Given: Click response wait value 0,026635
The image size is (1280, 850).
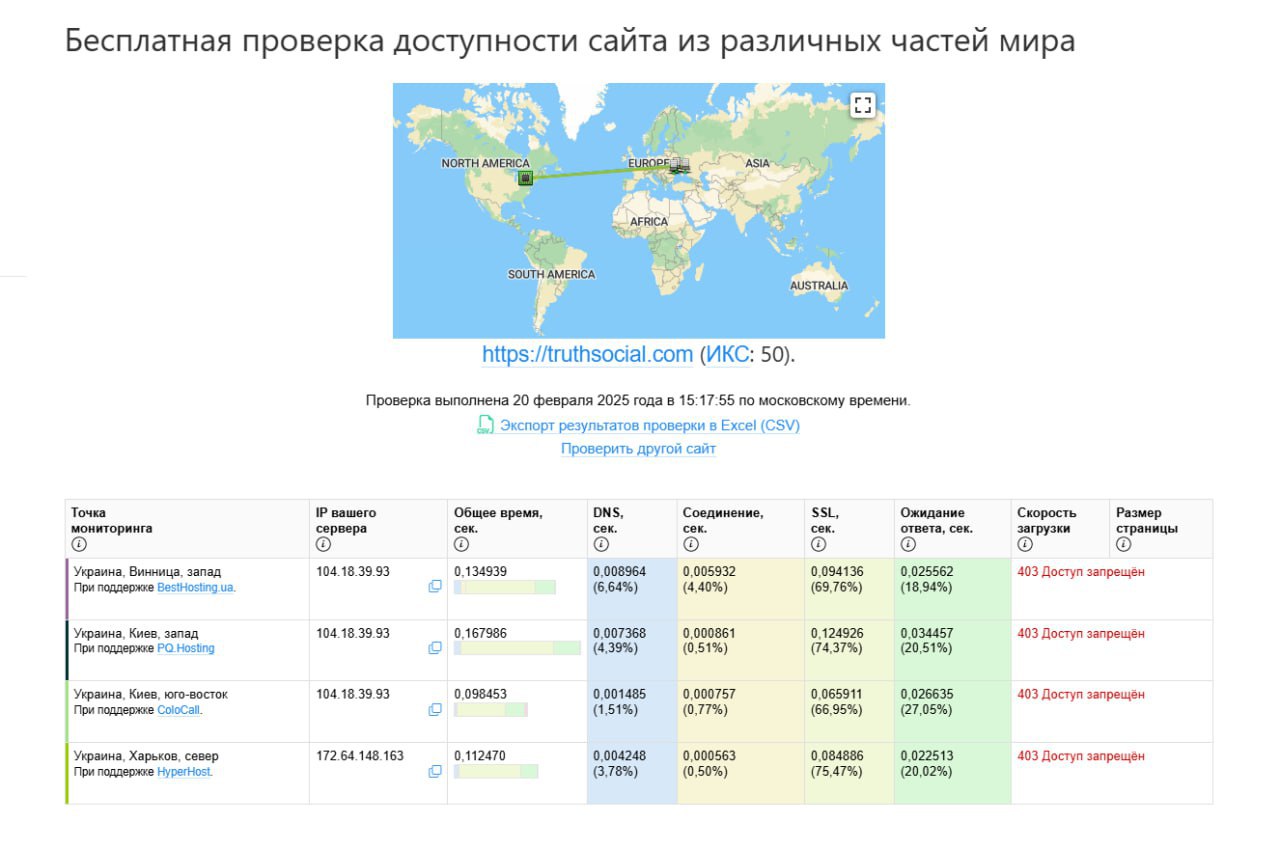Looking at the screenshot, I should [x=927, y=694].
